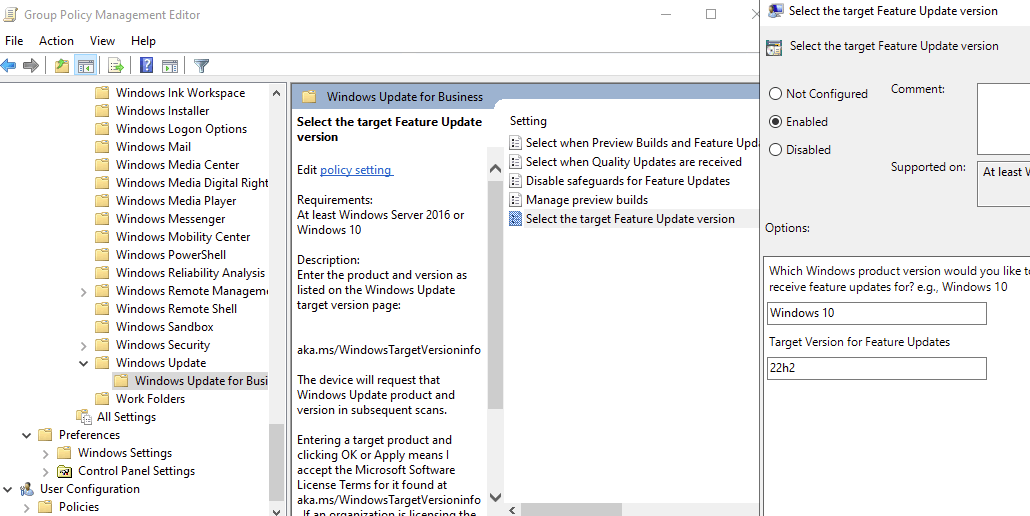Viewport: 1030px width, 516px height.
Task: Open the Help menu
Action: [143, 41]
